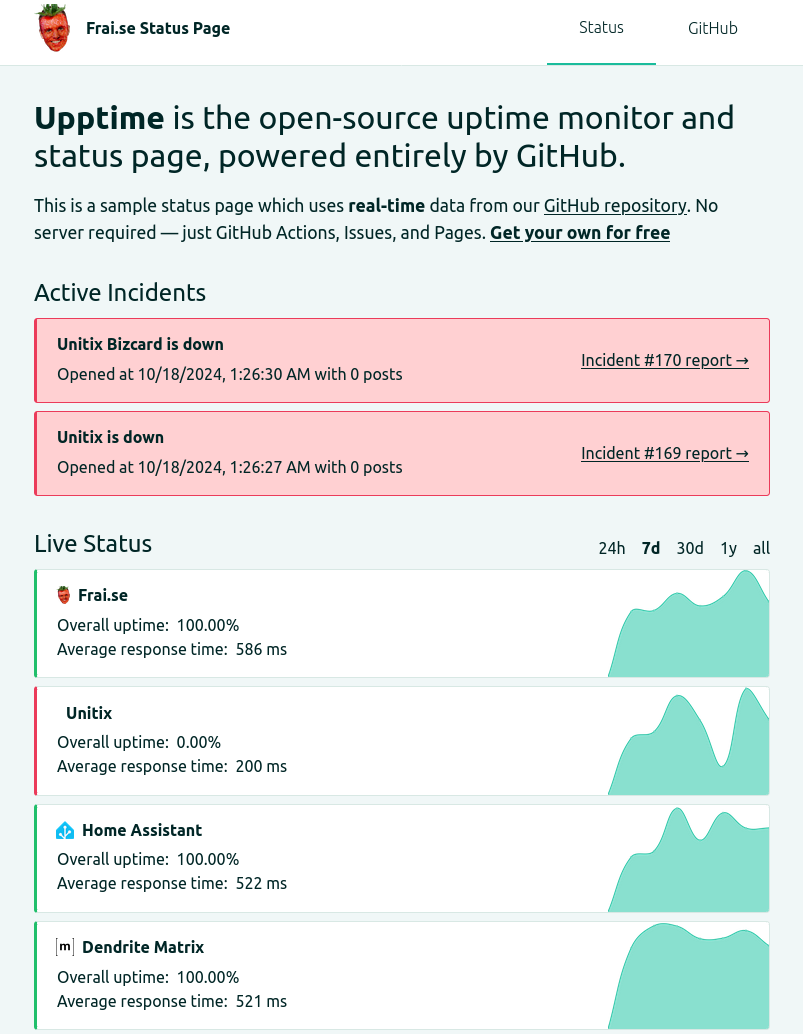Select the 30d time range
The image size is (803, 1034).
690,548
